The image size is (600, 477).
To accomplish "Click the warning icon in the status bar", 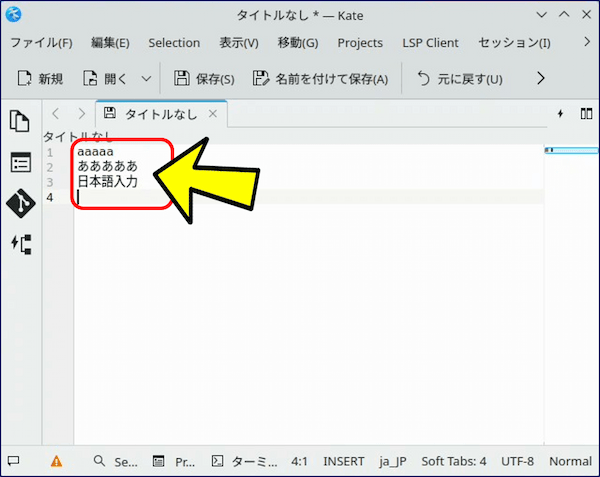I will pos(56,462).
